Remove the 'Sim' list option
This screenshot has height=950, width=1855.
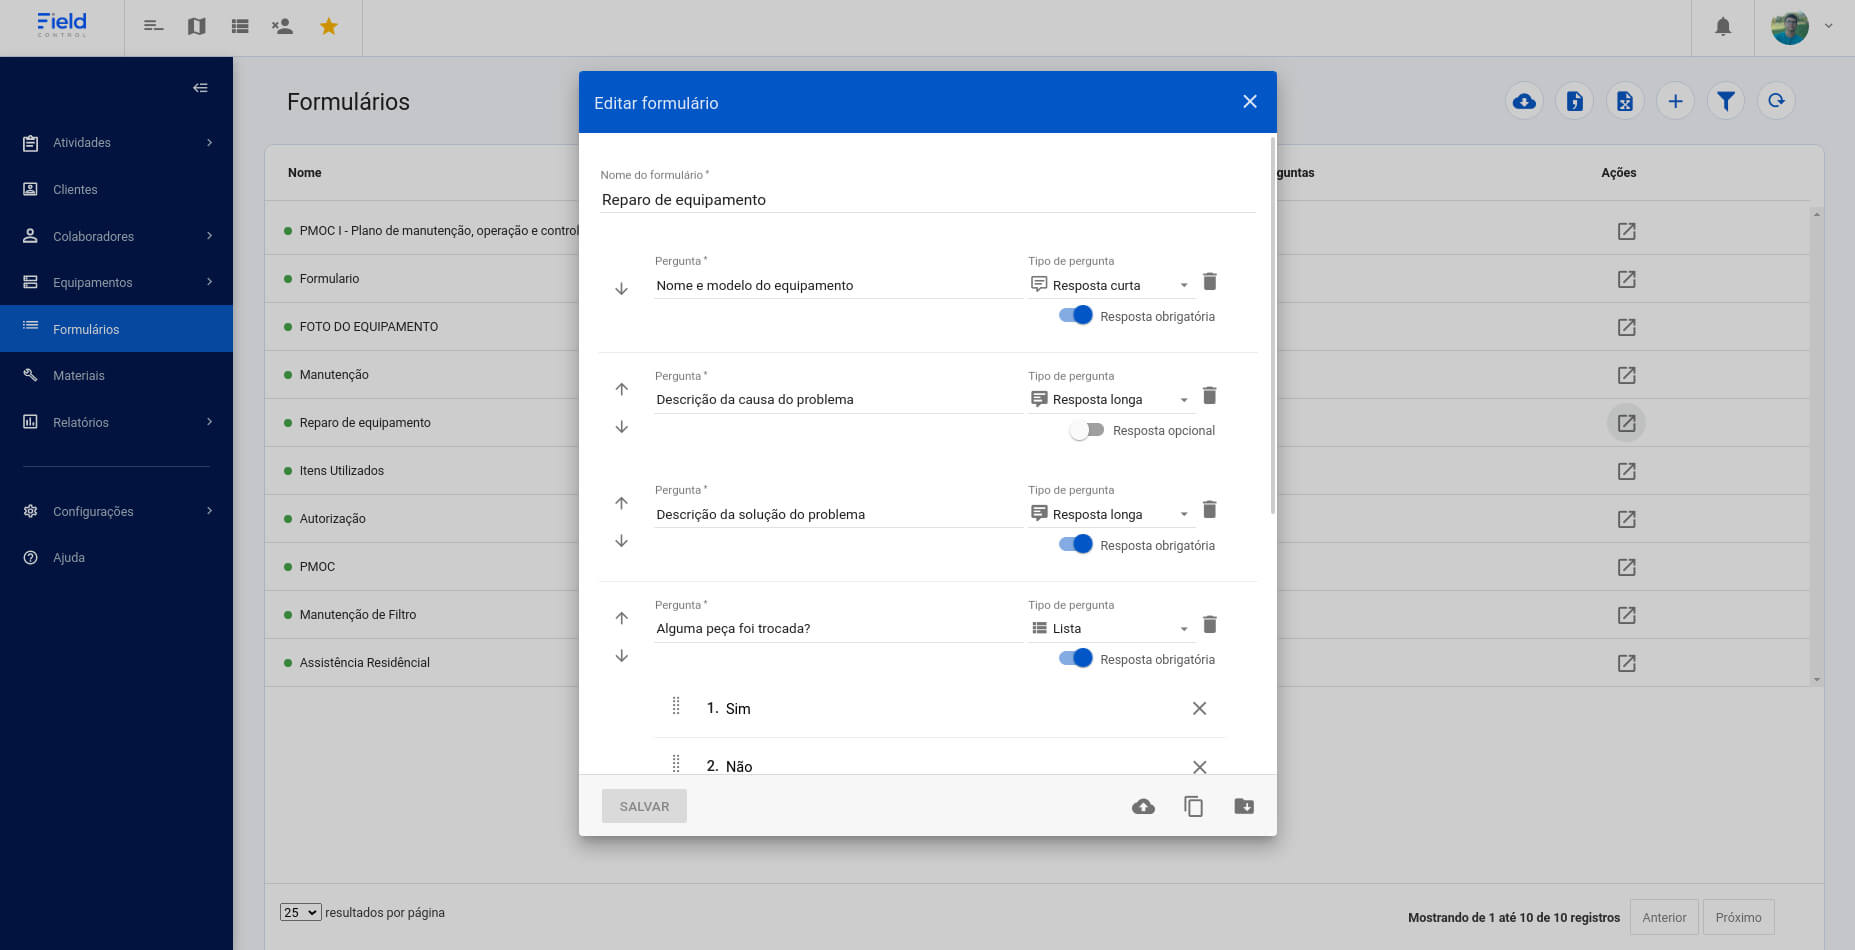1199,708
